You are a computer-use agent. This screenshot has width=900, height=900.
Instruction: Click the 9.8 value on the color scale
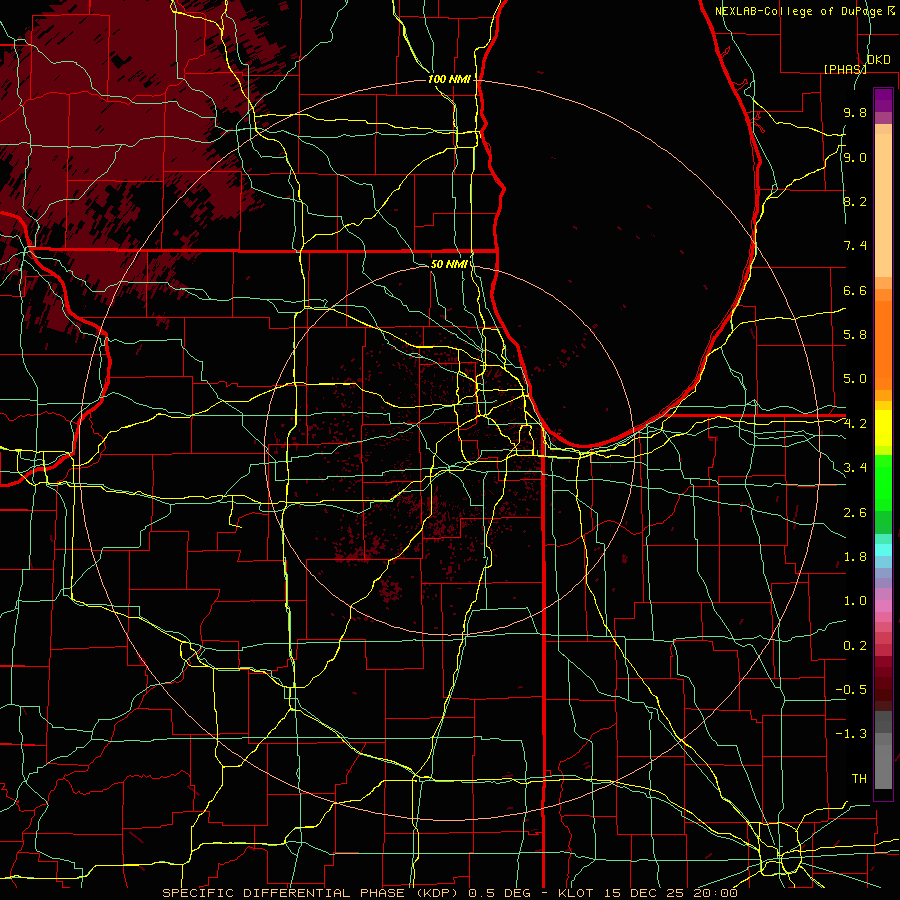click(855, 112)
